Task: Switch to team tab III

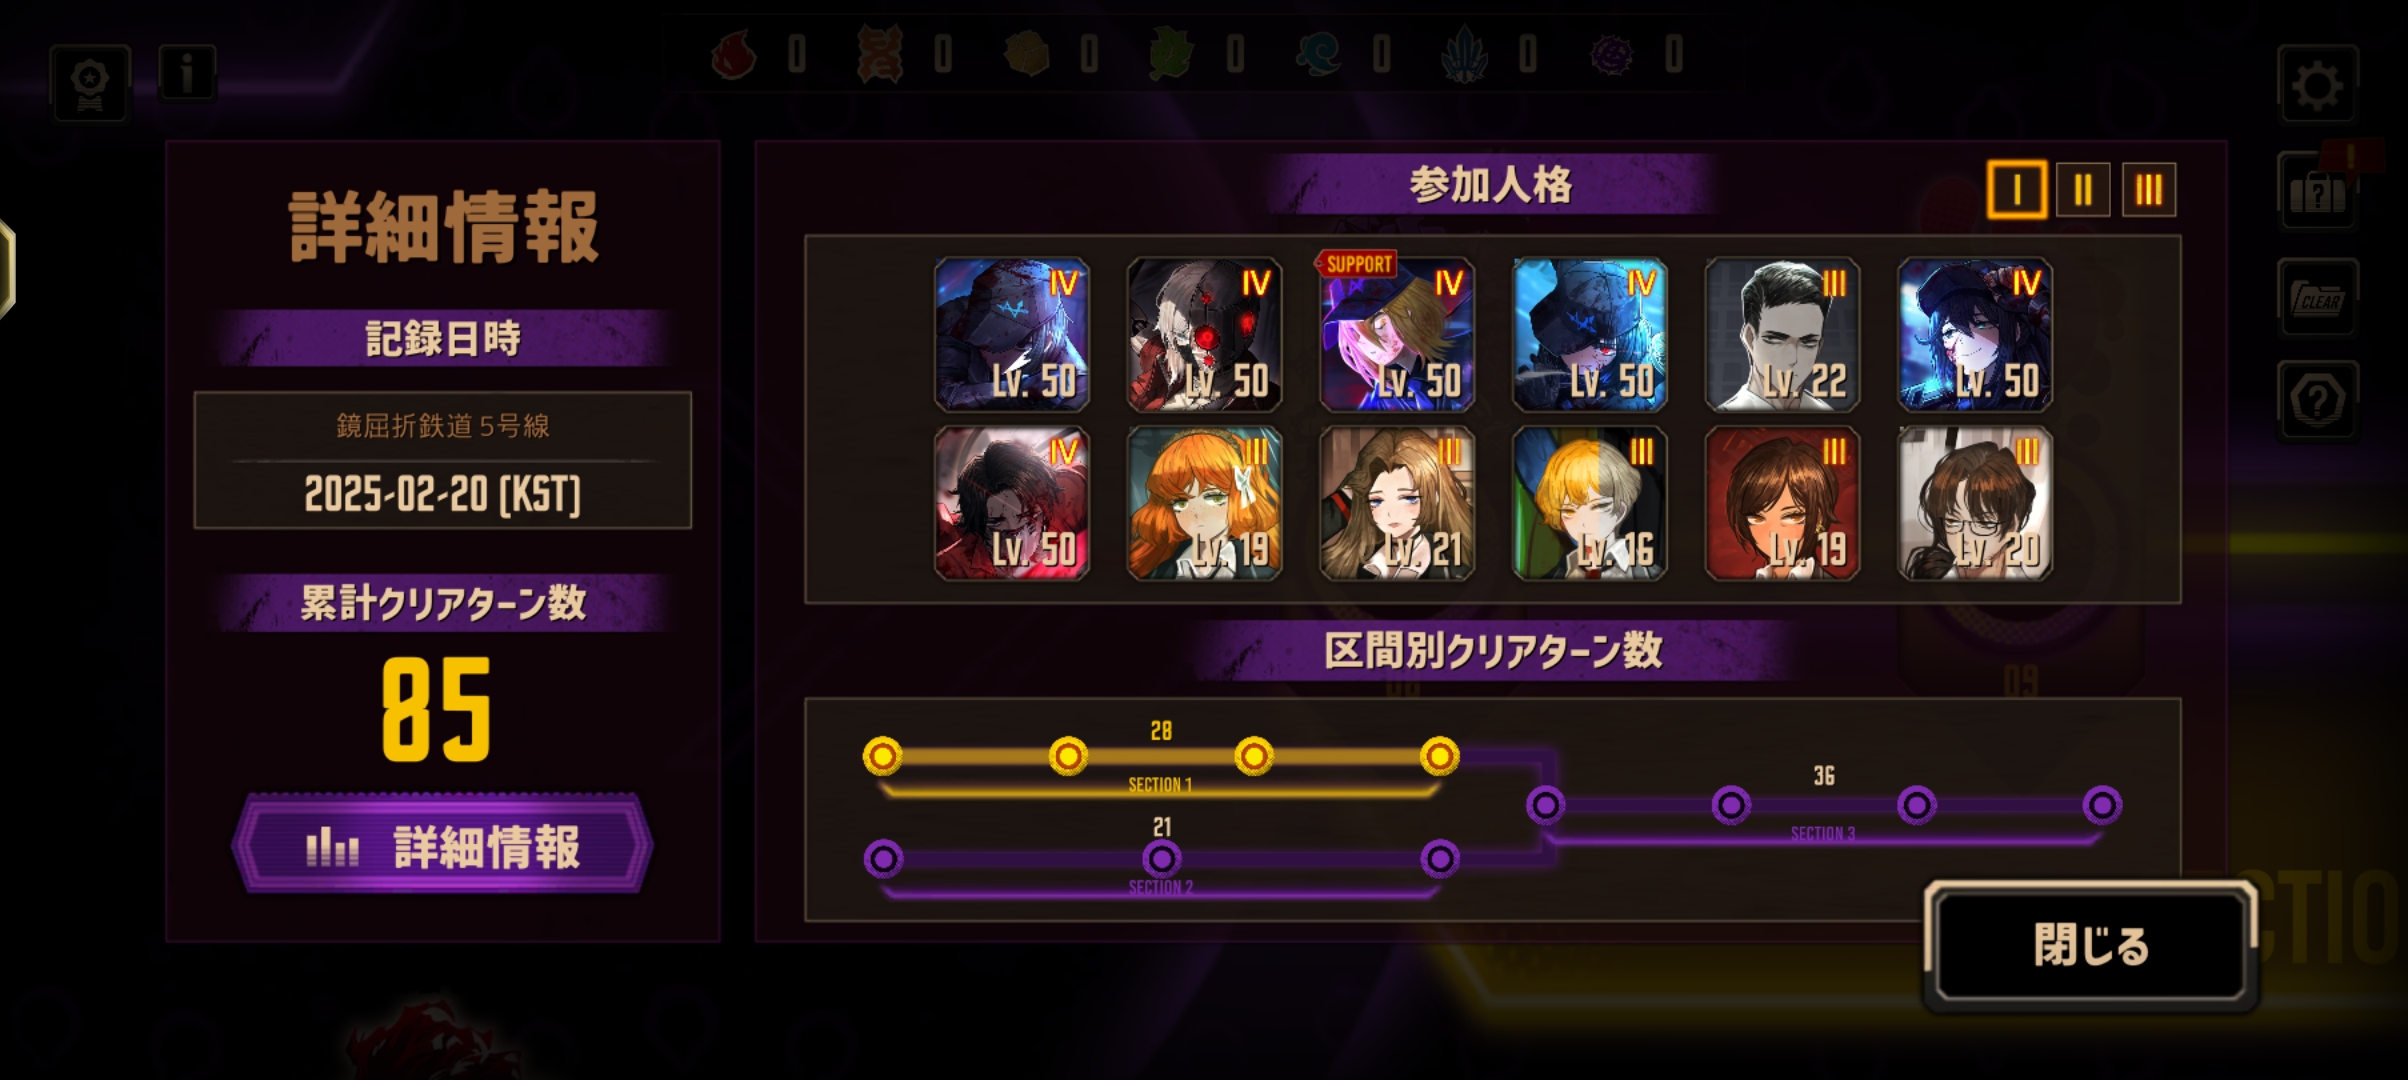Action: [2148, 189]
